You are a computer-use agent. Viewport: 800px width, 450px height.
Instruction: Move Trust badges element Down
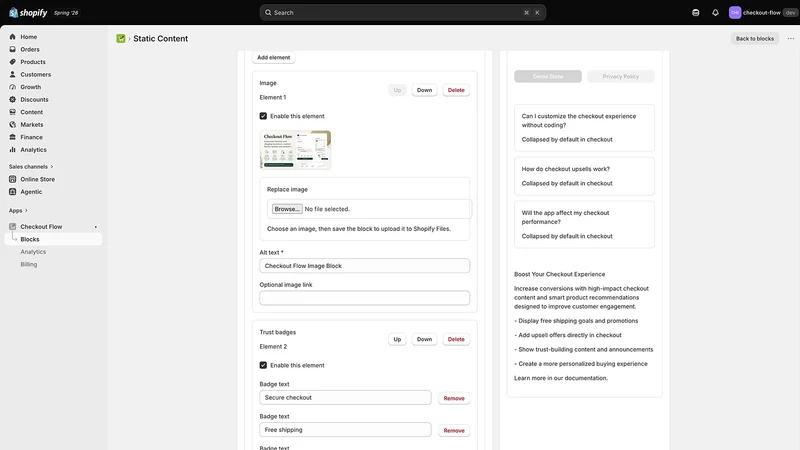[x=424, y=339]
